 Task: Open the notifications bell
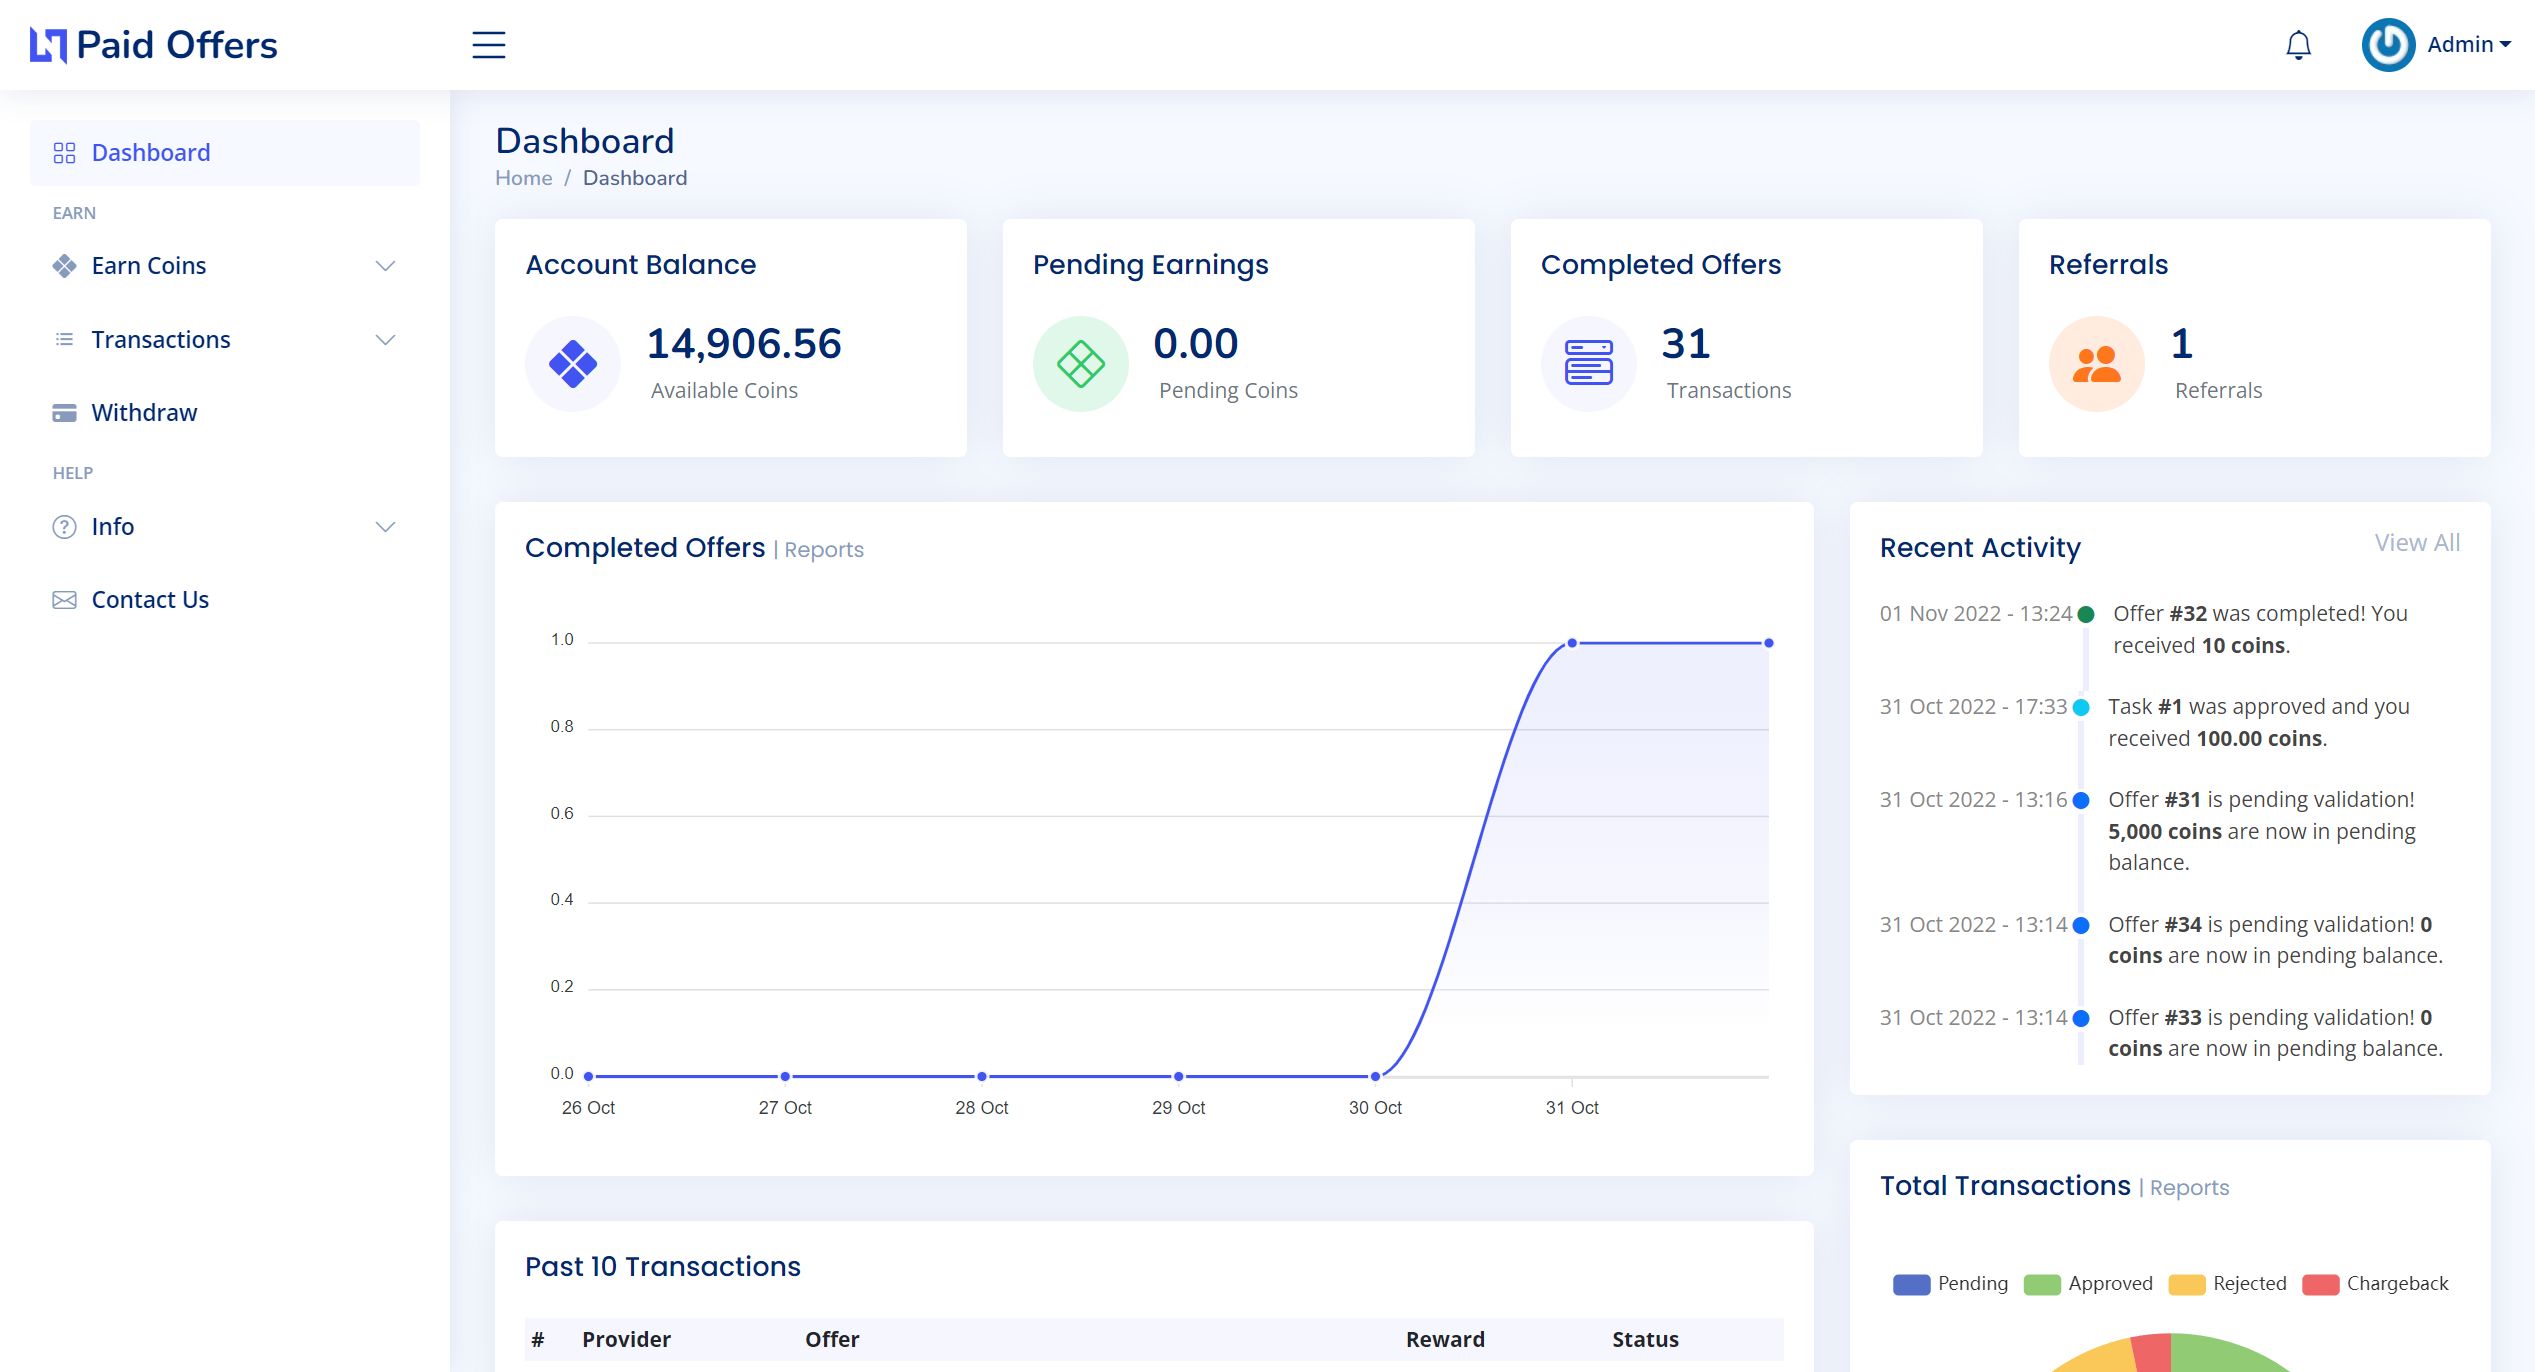pos(2298,45)
